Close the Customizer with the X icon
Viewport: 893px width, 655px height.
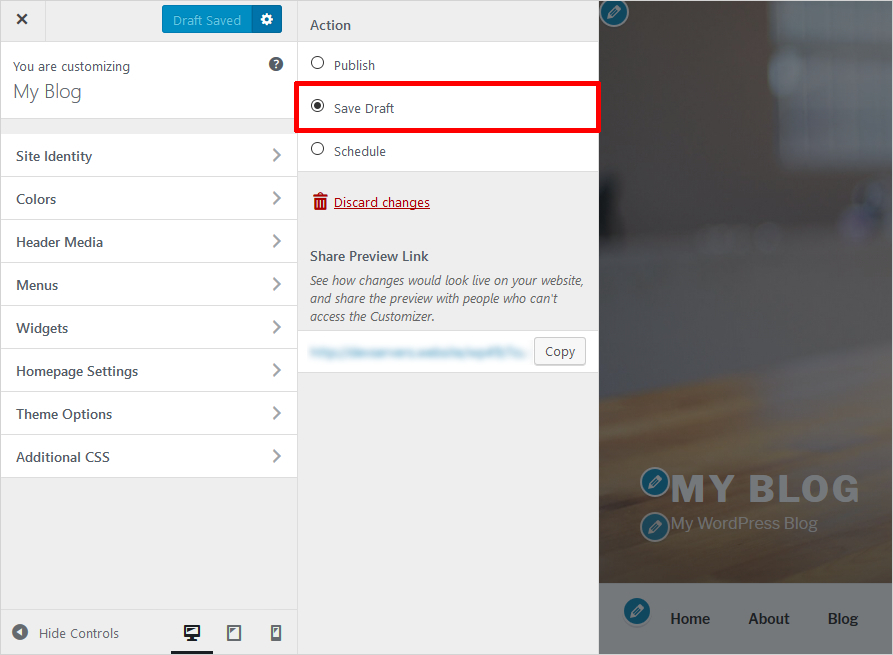pos(22,19)
